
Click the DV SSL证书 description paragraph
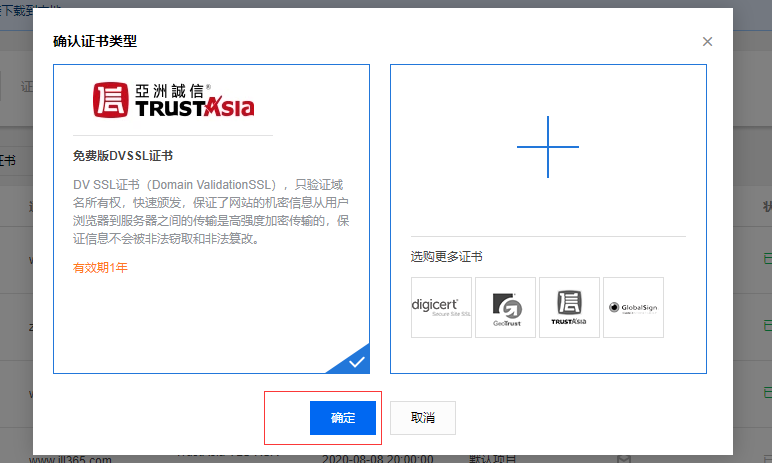tap(211, 212)
